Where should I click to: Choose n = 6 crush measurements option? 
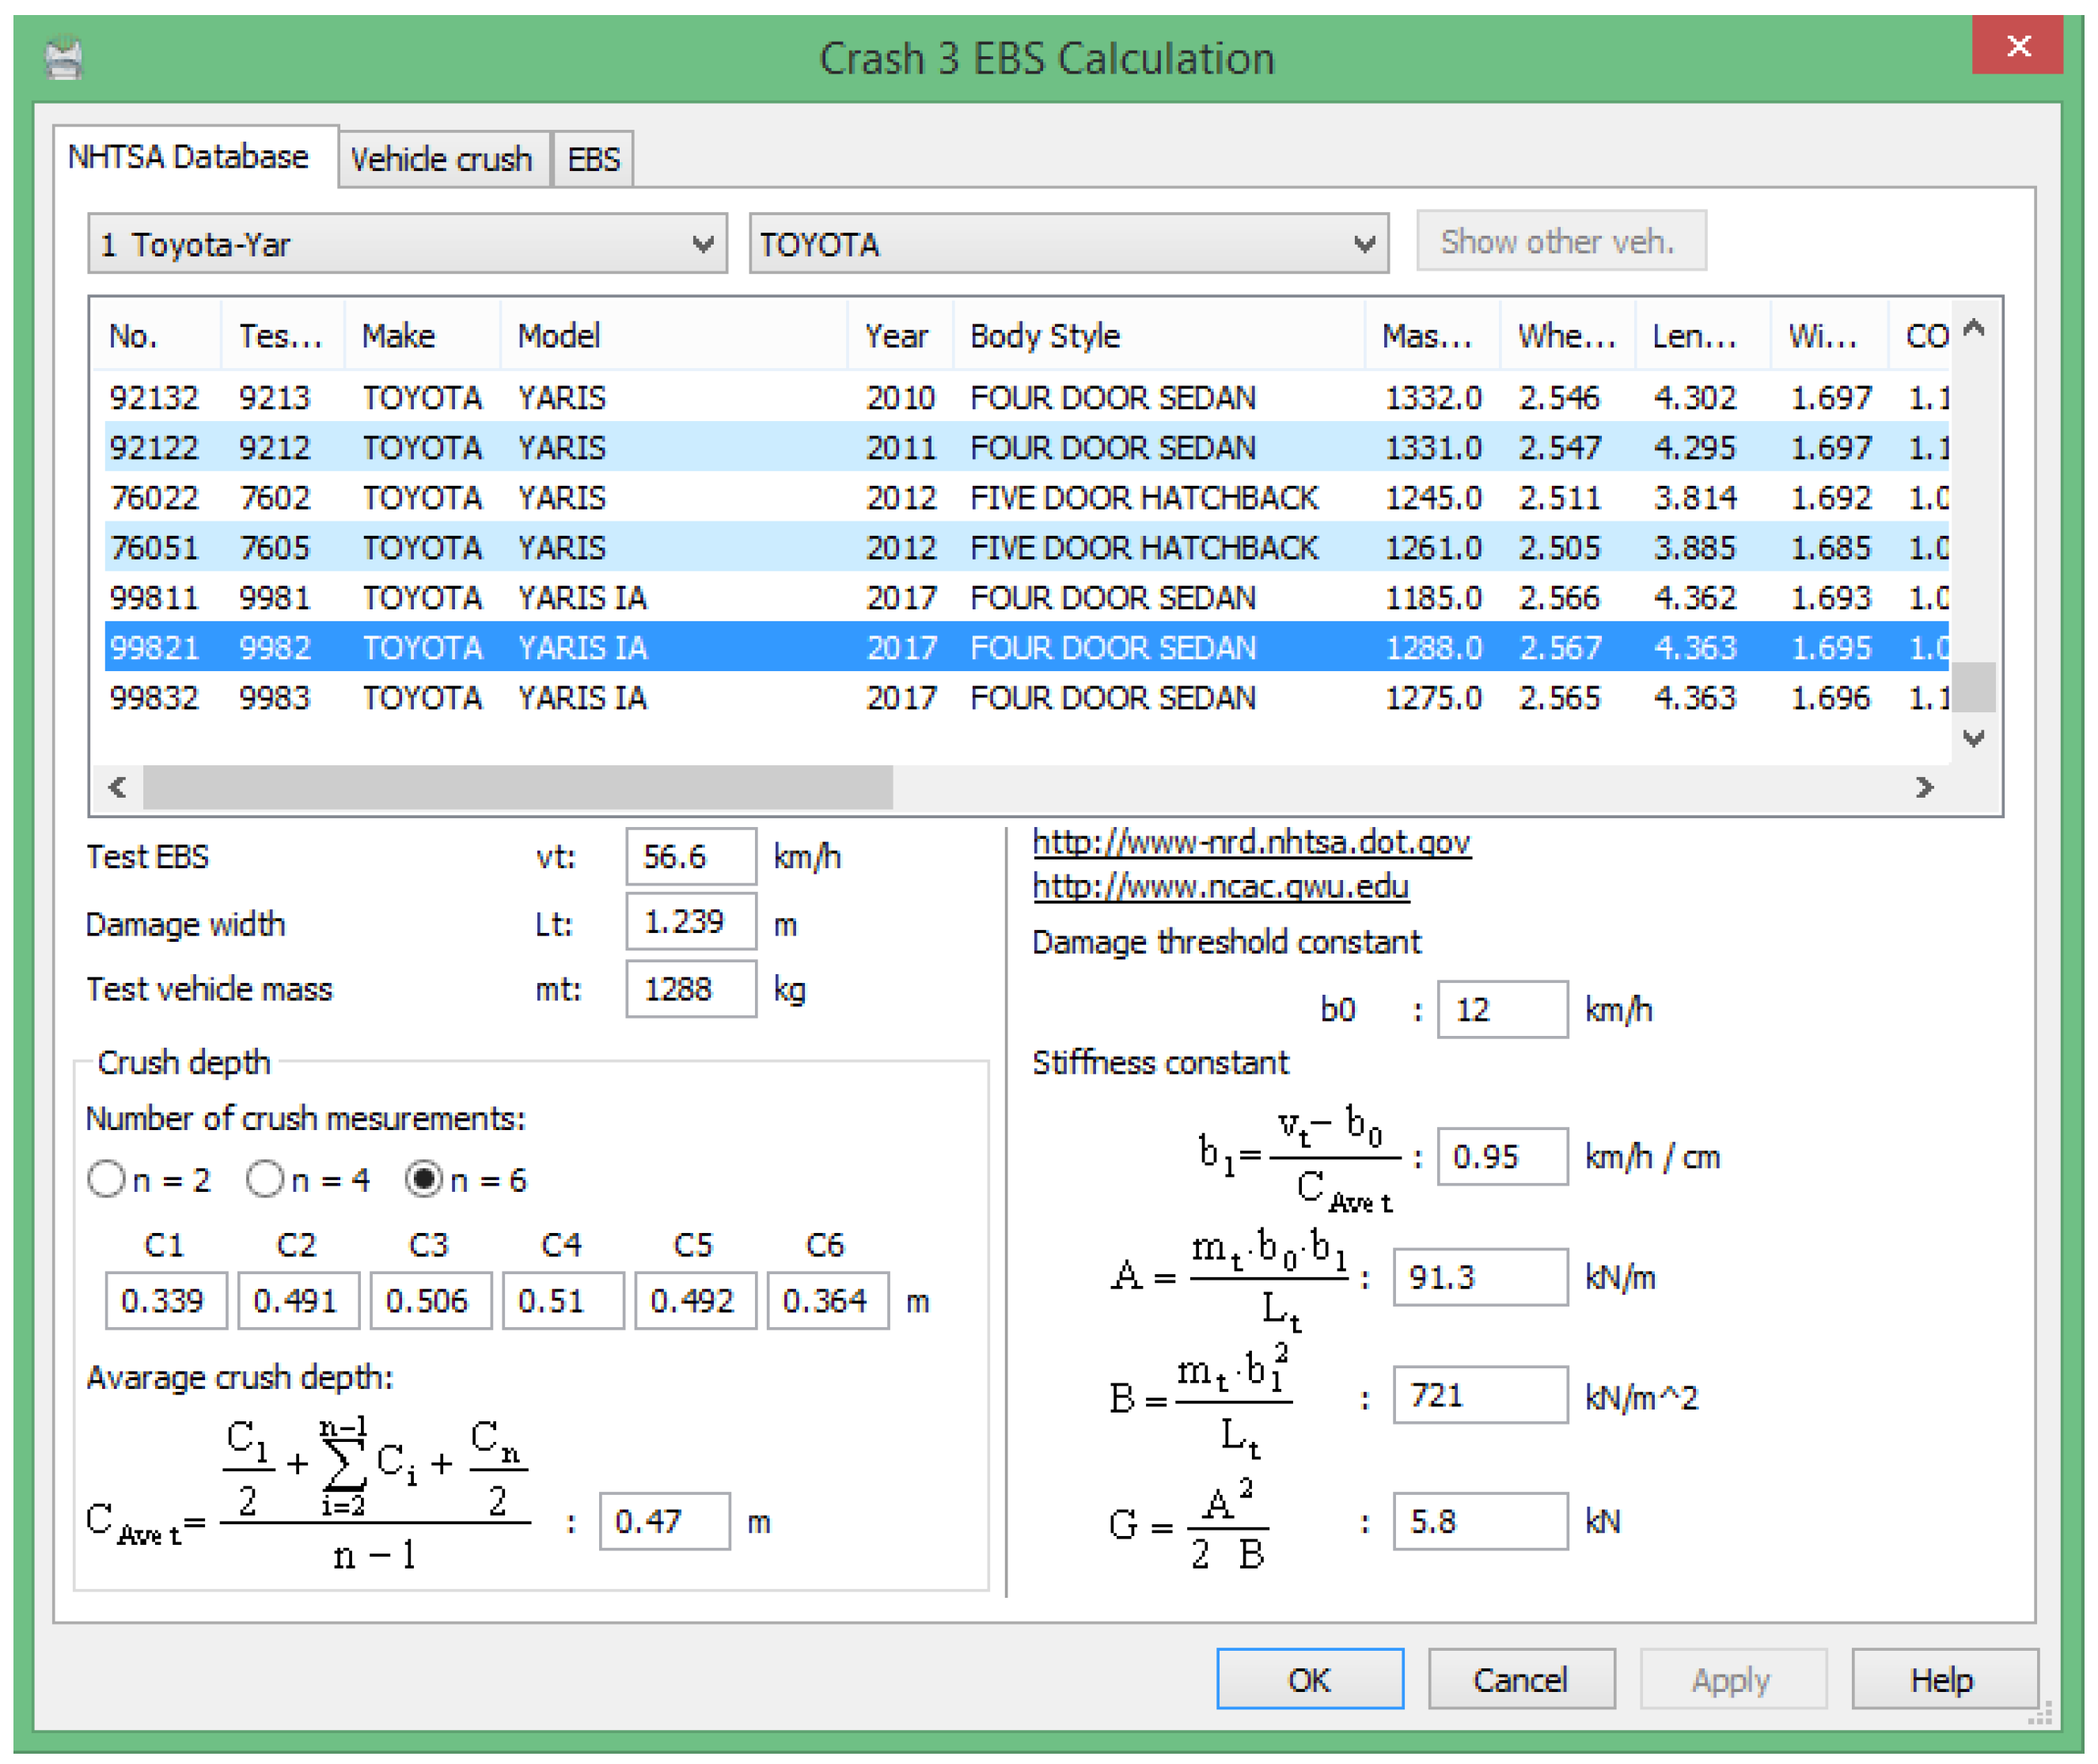[424, 1179]
